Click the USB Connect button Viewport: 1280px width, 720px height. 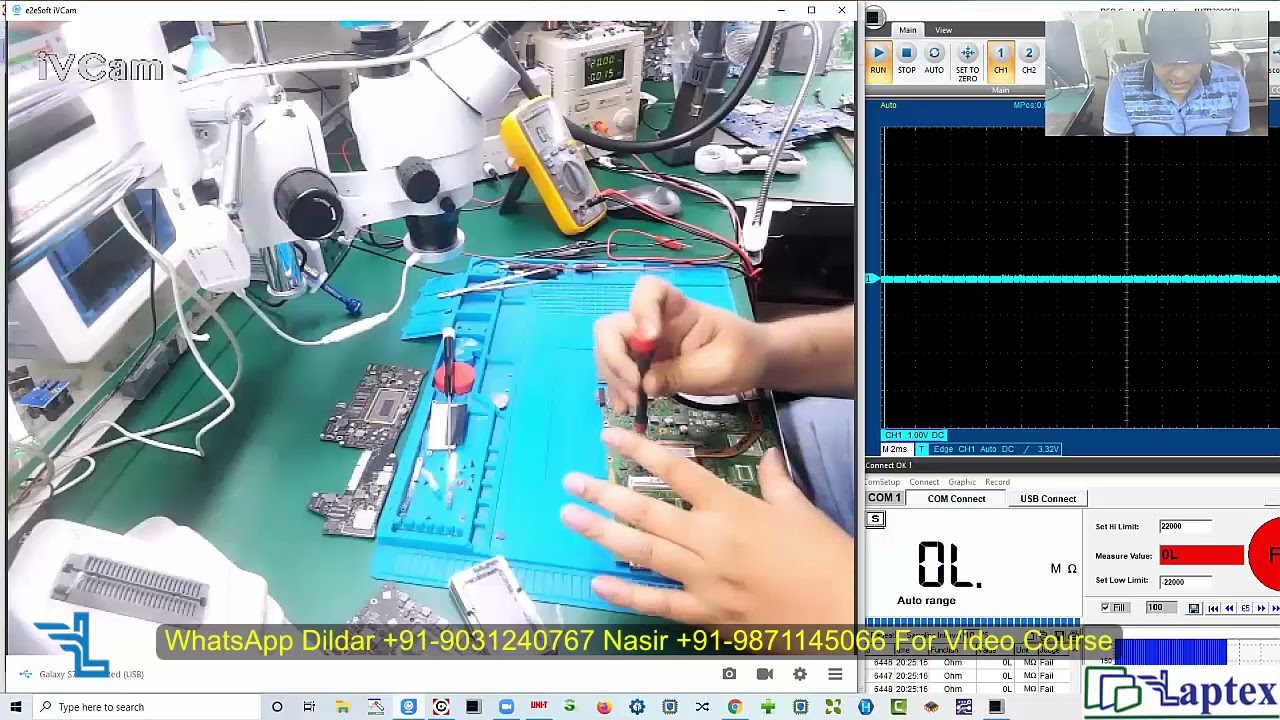point(1048,499)
